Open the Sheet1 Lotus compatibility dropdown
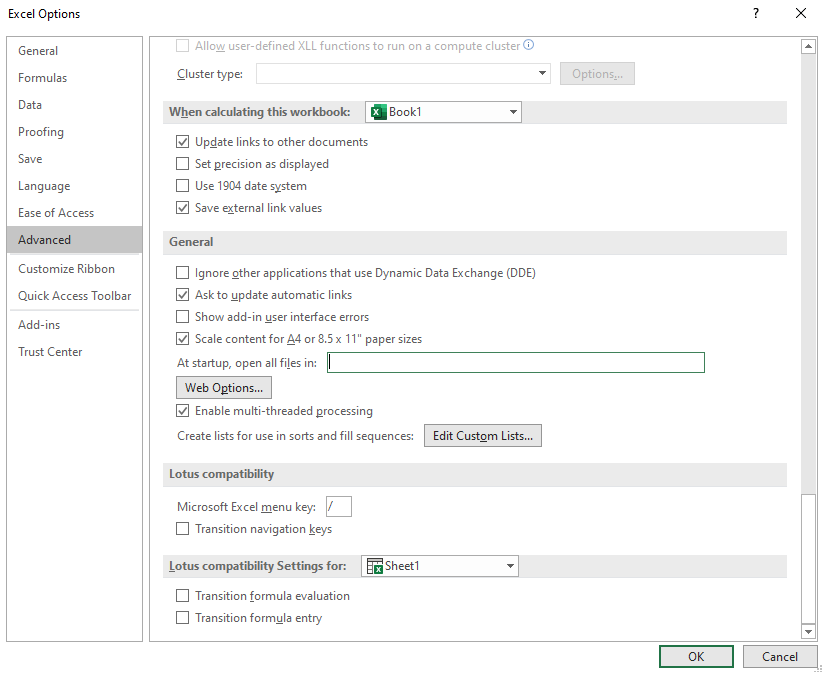Image resolution: width=824 pixels, height=680 pixels. coord(439,566)
